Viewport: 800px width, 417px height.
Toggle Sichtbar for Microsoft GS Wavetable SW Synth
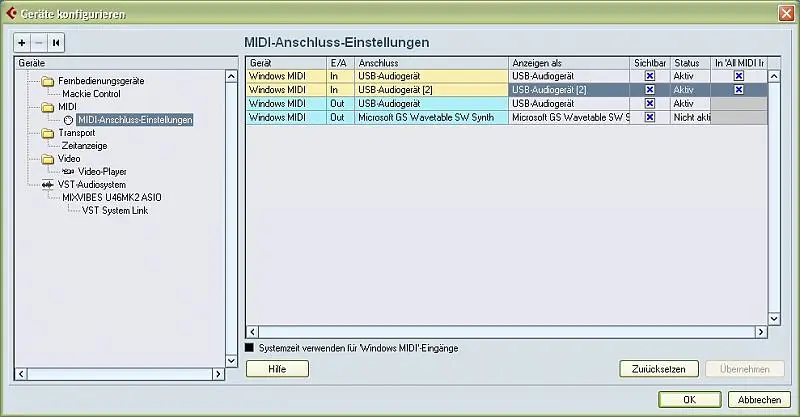(x=649, y=117)
